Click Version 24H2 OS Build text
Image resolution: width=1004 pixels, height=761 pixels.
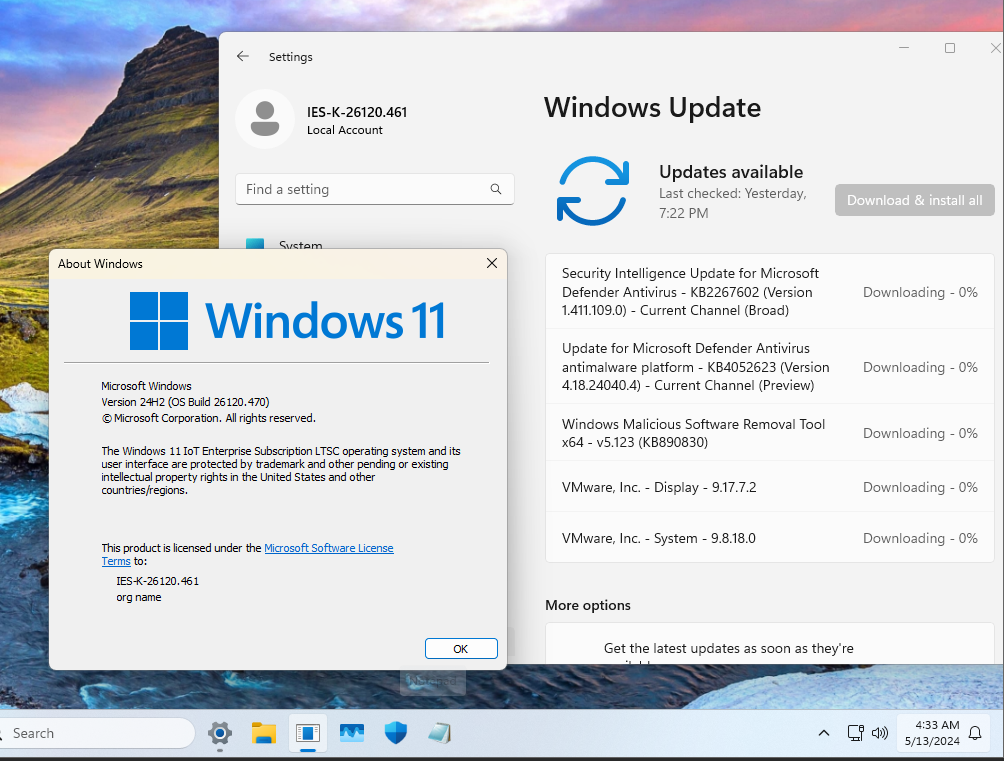click(185, 402)
